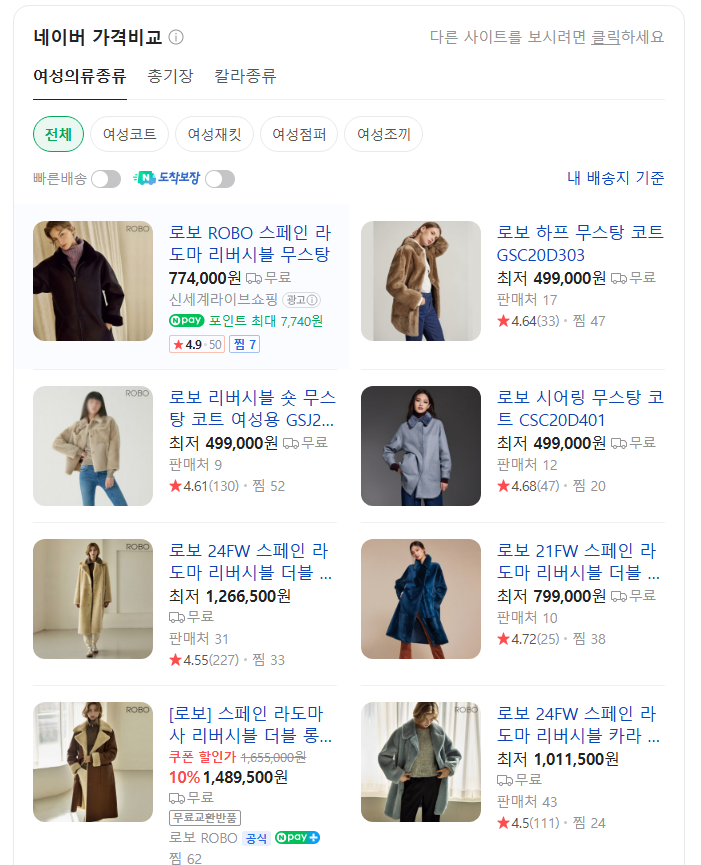Click the 4.61(130) rating text
The image size is (701, 865).
tap(204, 485)
